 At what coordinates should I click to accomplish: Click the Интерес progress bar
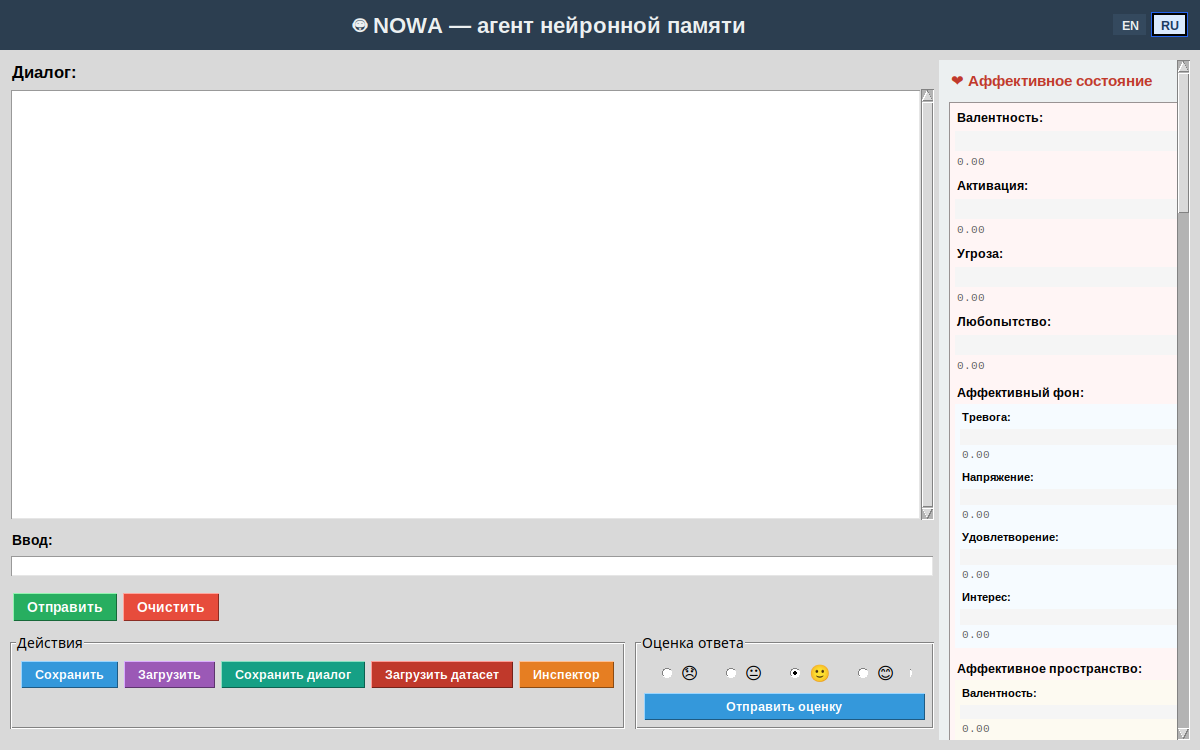(1069, 617)
